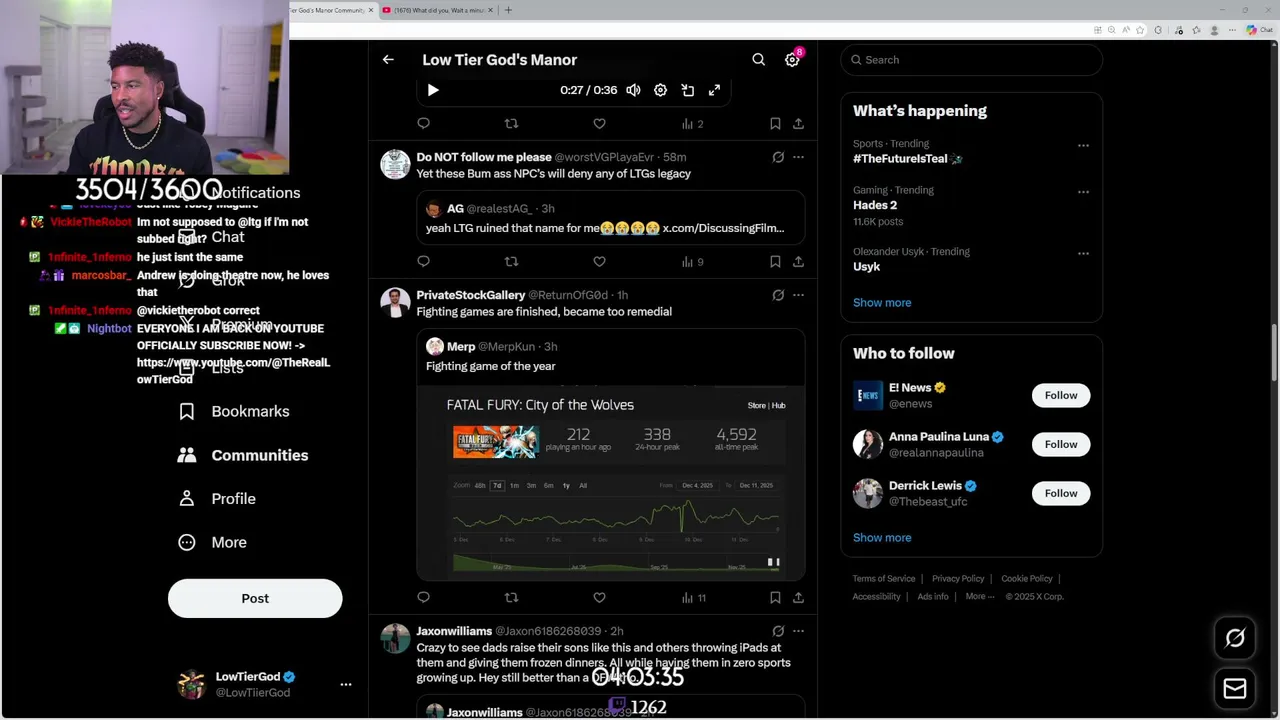Repost the top video post

coord(511,124)
